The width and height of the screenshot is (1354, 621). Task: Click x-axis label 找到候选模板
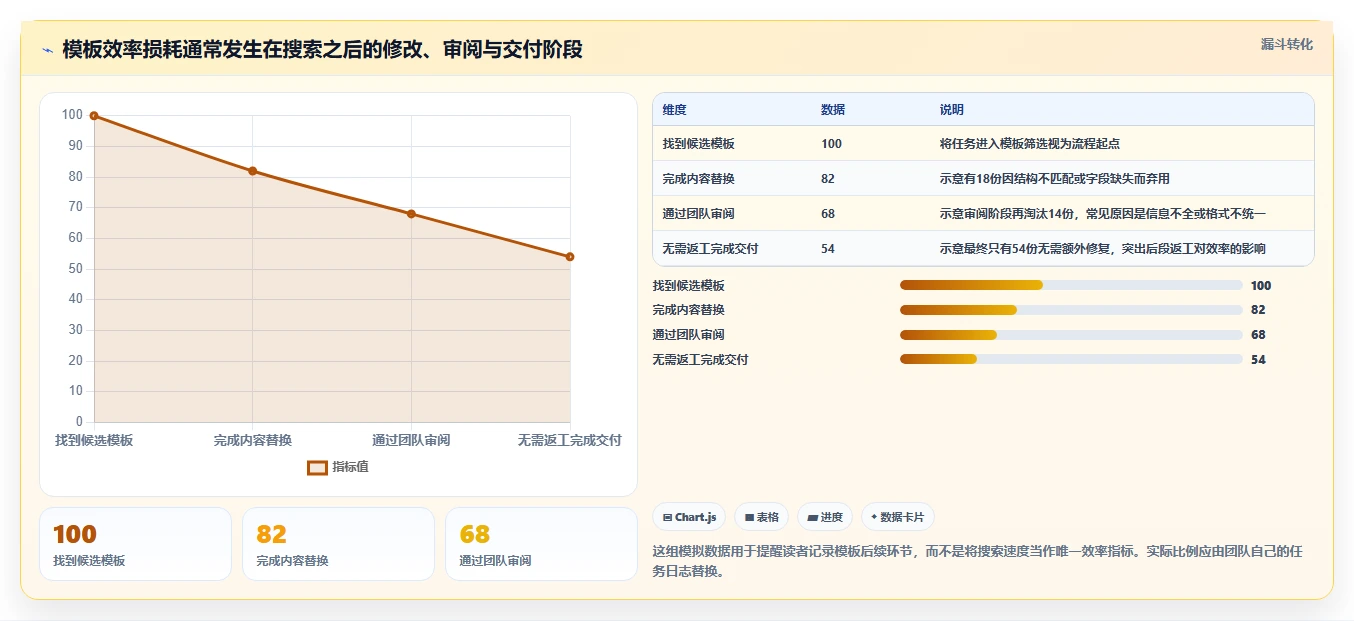94,440
